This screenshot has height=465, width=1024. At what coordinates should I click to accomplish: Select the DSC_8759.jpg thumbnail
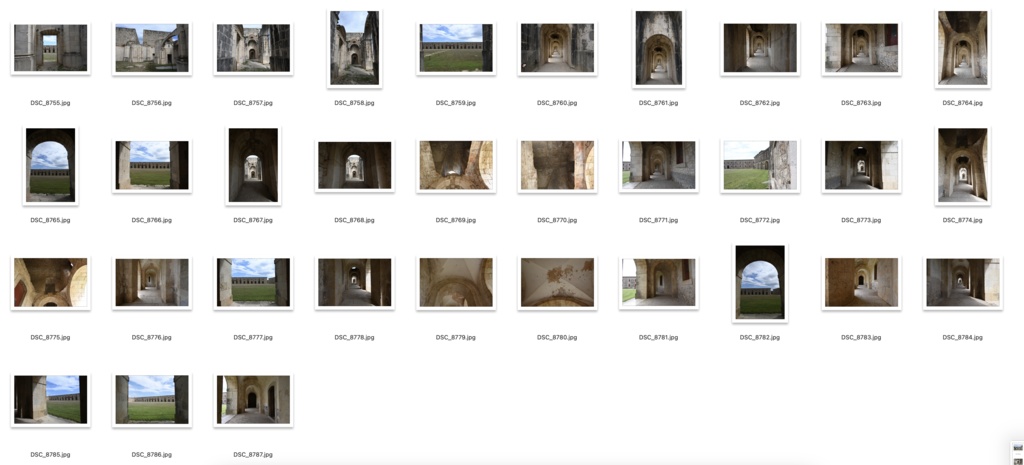tap(456, 48)
